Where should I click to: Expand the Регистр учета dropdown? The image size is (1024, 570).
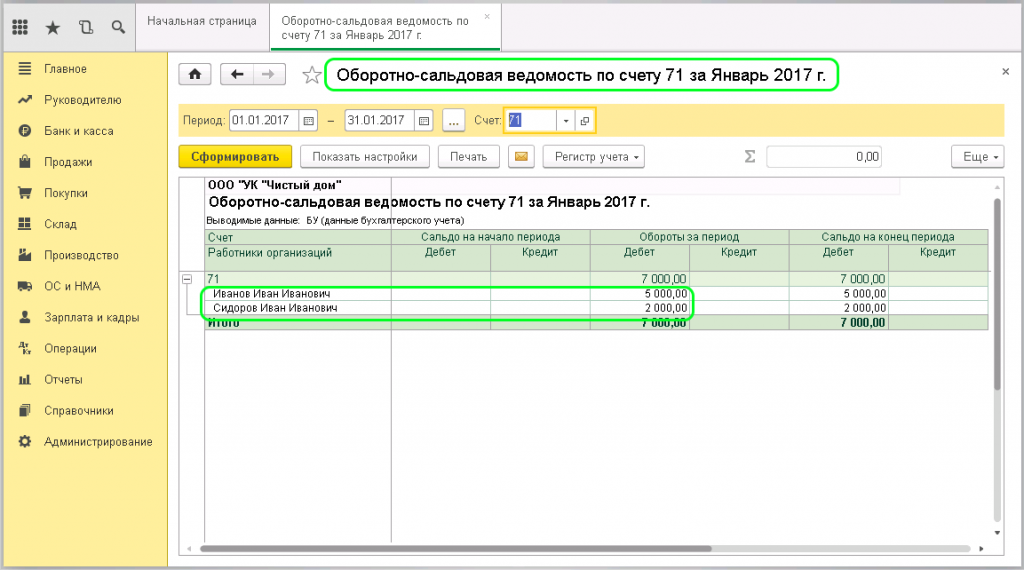pos(593,157)
